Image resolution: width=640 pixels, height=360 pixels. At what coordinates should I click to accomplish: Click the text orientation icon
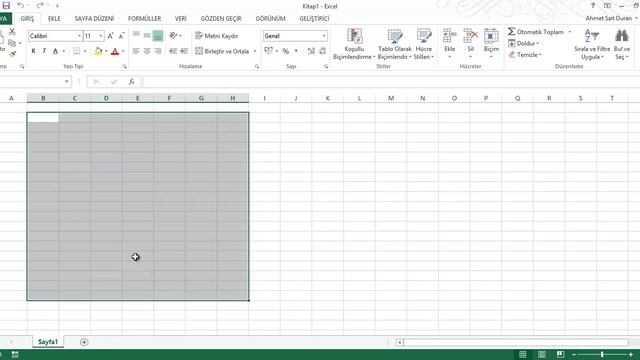[173, 36]
